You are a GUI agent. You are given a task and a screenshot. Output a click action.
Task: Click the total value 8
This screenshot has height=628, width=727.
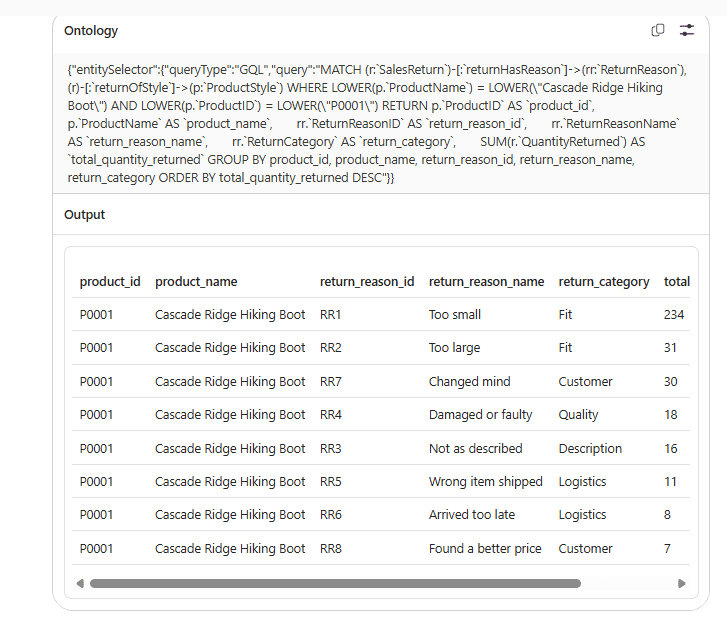pos(667,514)
